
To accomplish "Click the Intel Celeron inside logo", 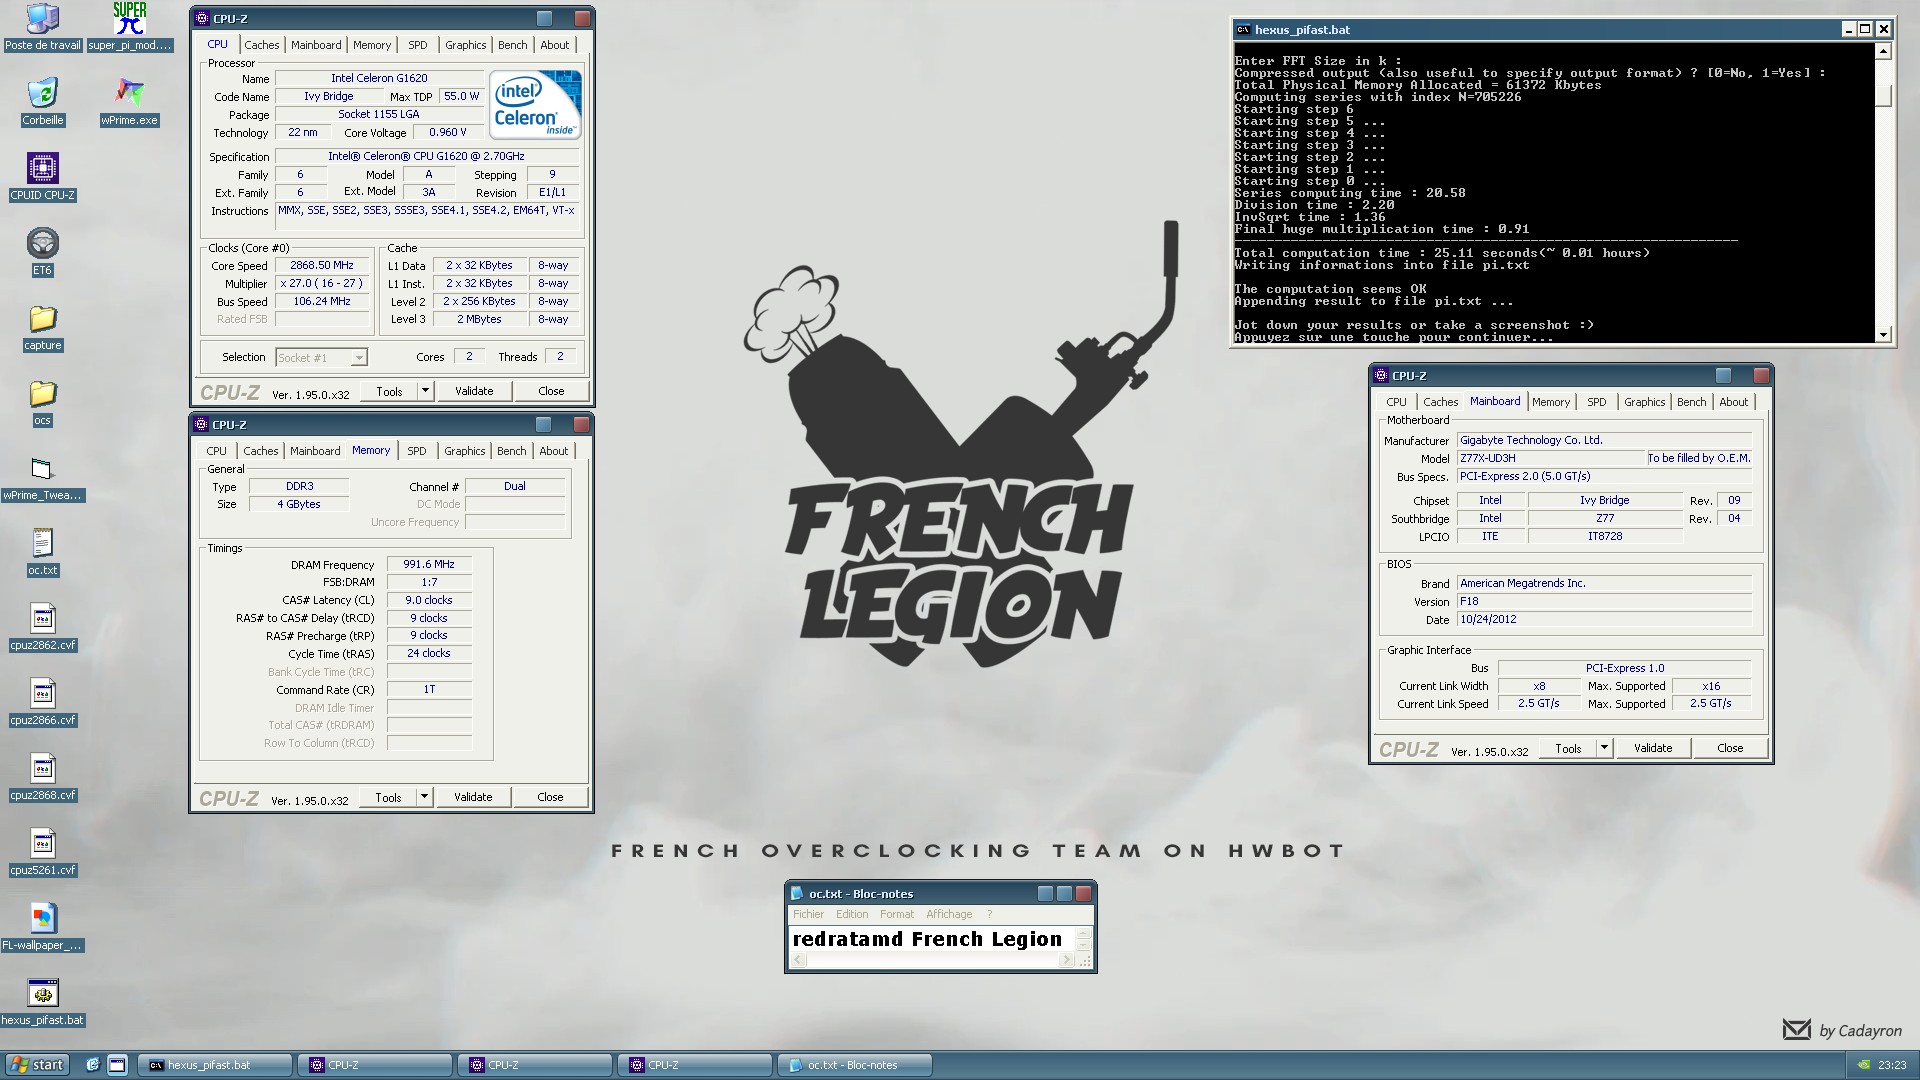I will tap(535, 104).
